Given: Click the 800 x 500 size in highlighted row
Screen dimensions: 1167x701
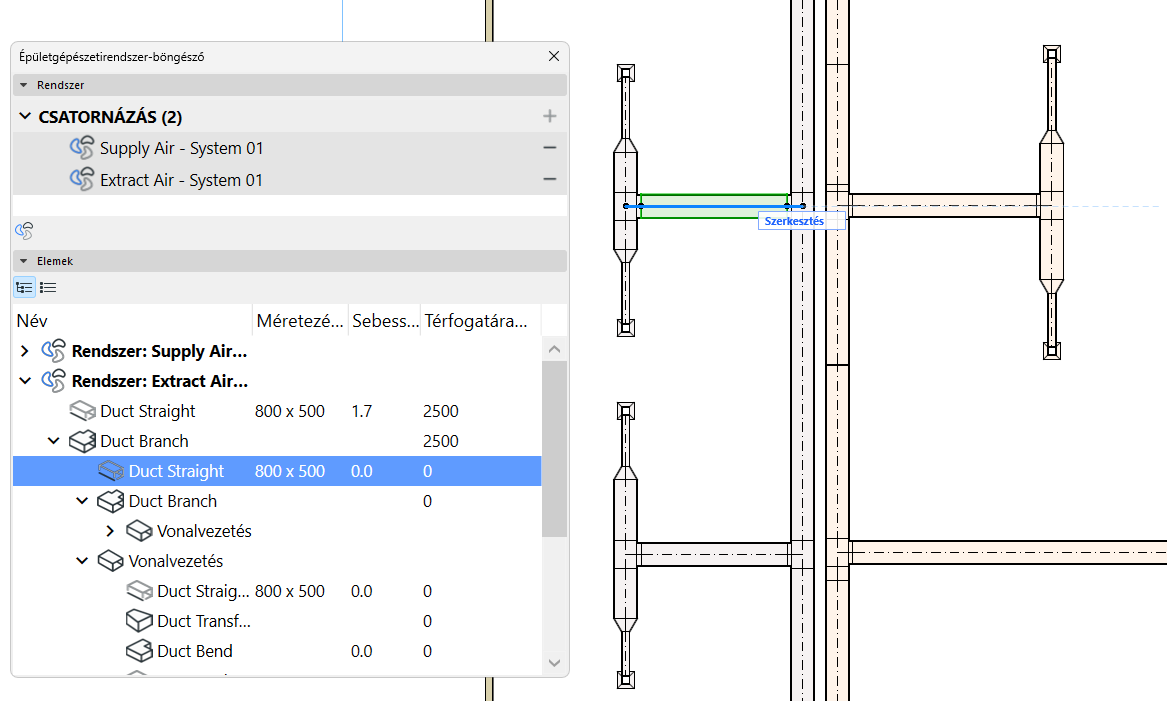Looking at the screenshot, I should [x=290, y=471].
